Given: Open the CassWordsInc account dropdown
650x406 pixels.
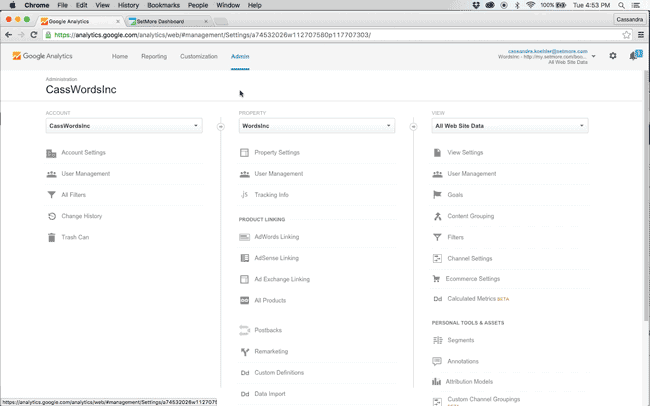Looking at the screenshot, I should [124, 126].
